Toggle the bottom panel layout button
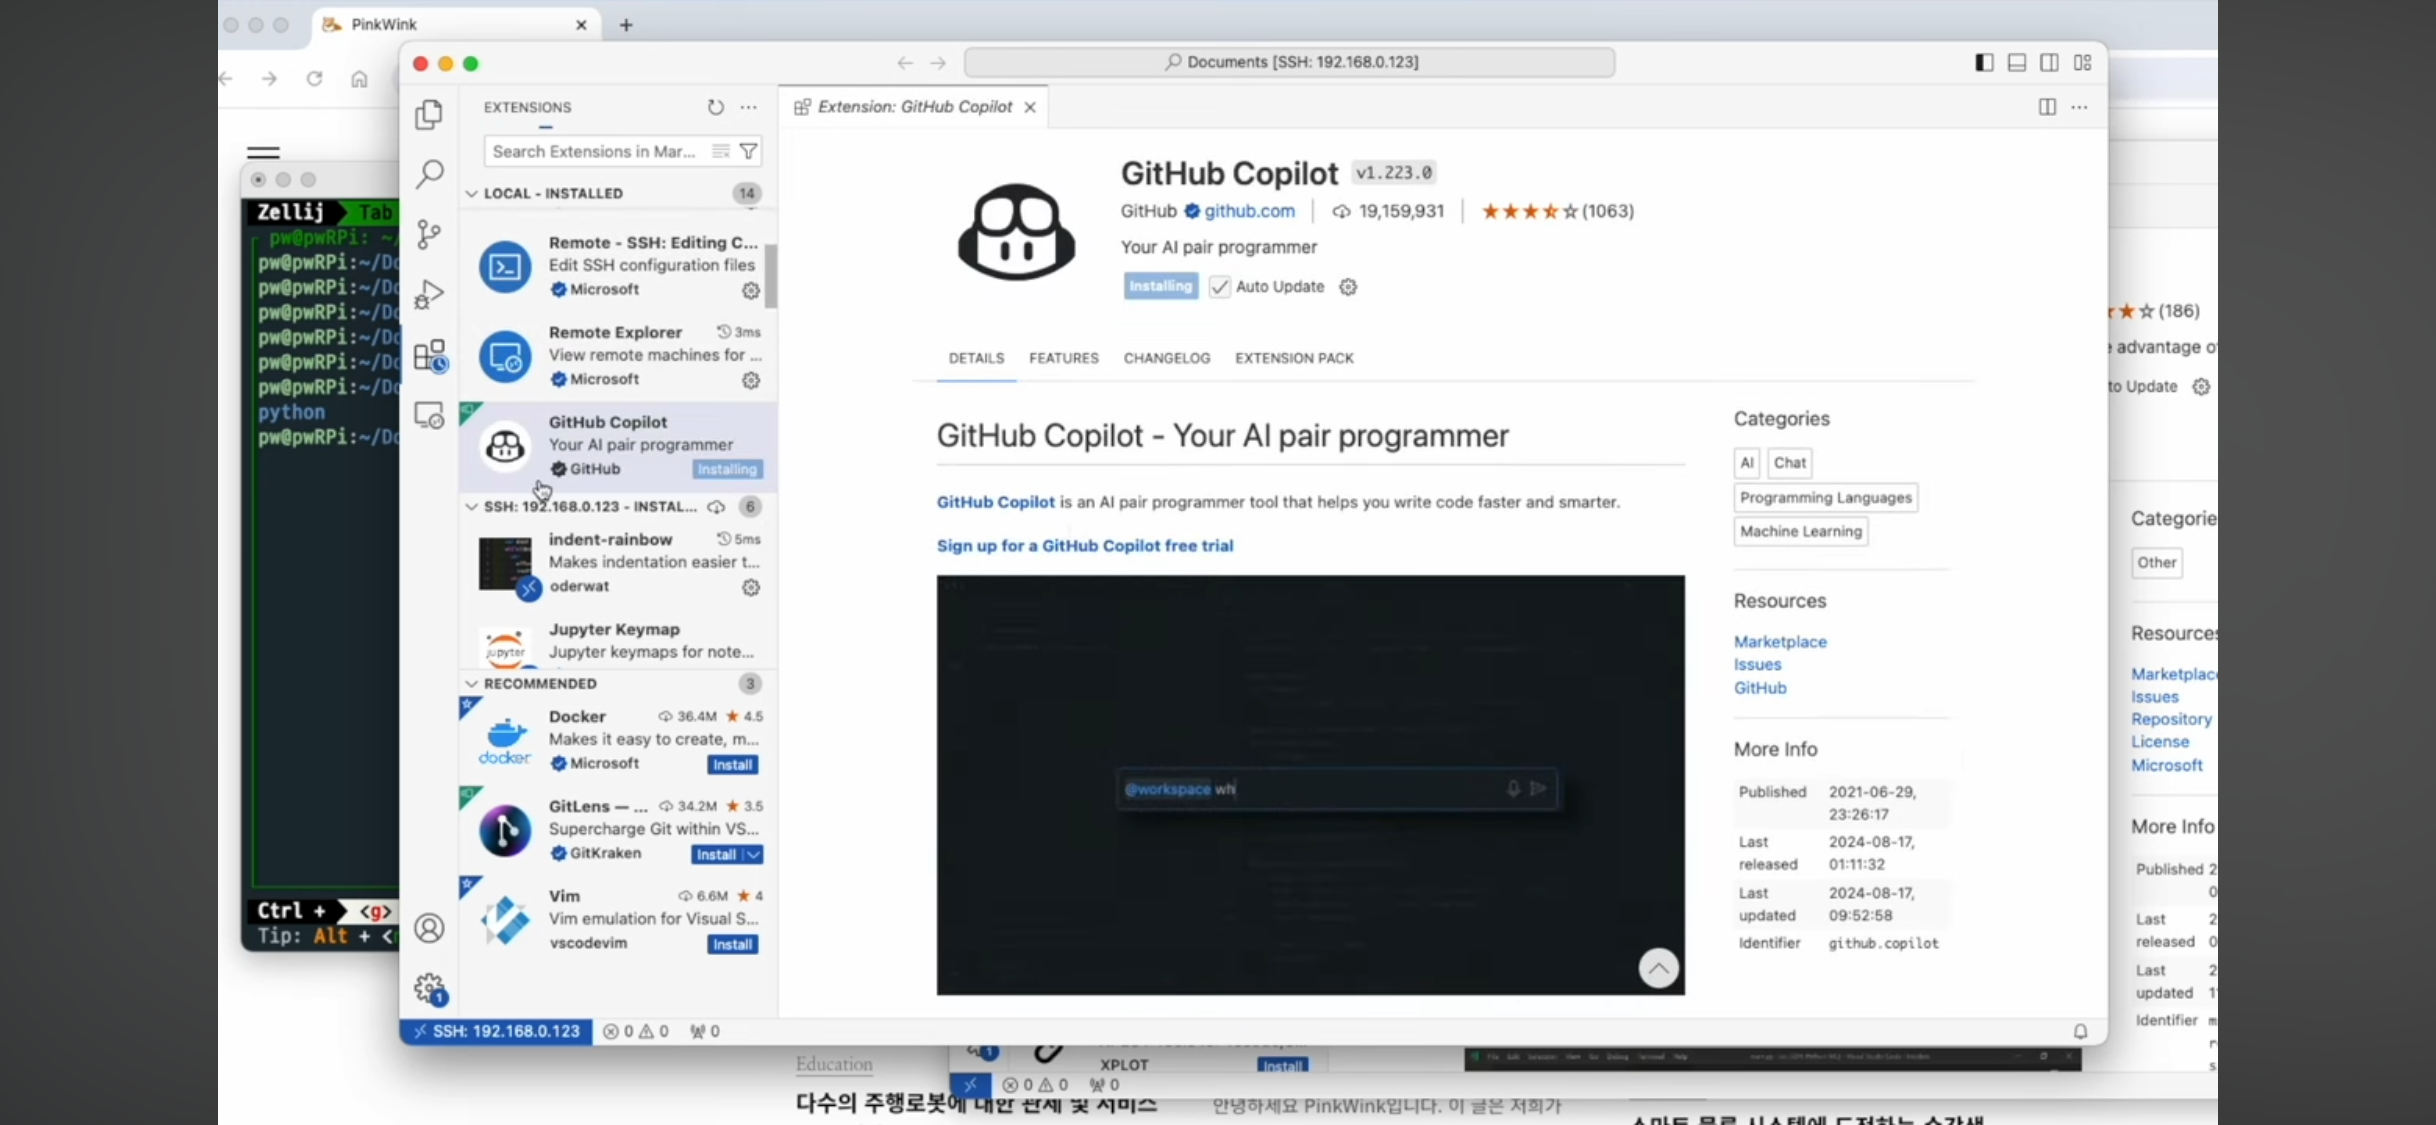The width and height of the screenshot is (2436, 1125). [x=2017, y=62]
